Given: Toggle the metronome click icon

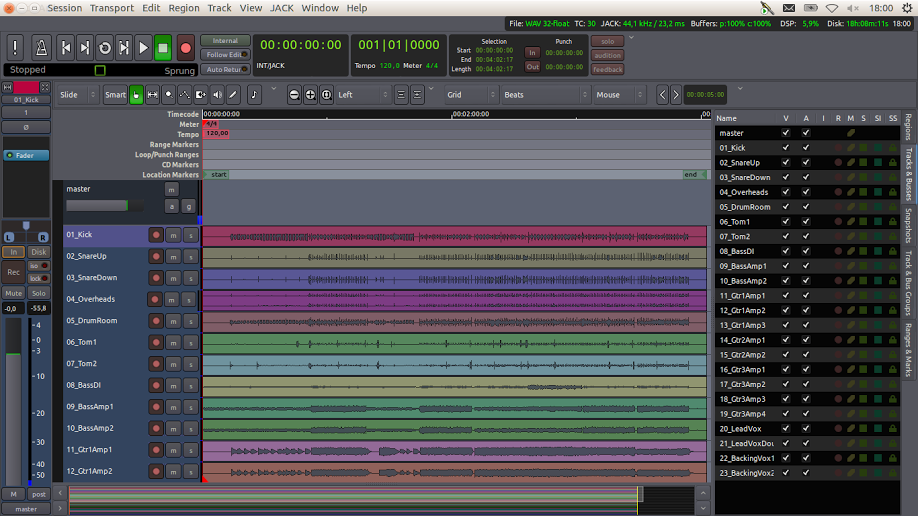Looking at the screenshot, I should coord(41,48).
